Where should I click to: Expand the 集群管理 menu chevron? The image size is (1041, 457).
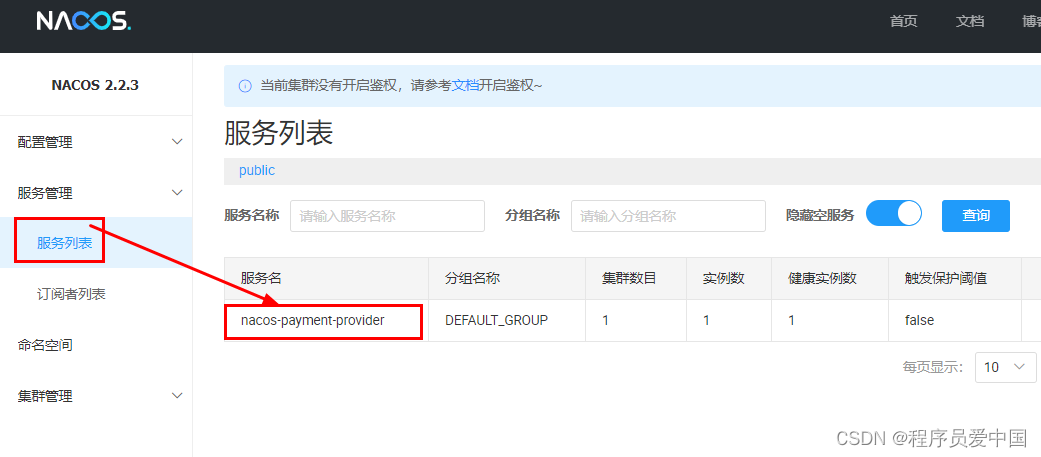(x=177, y=396)
